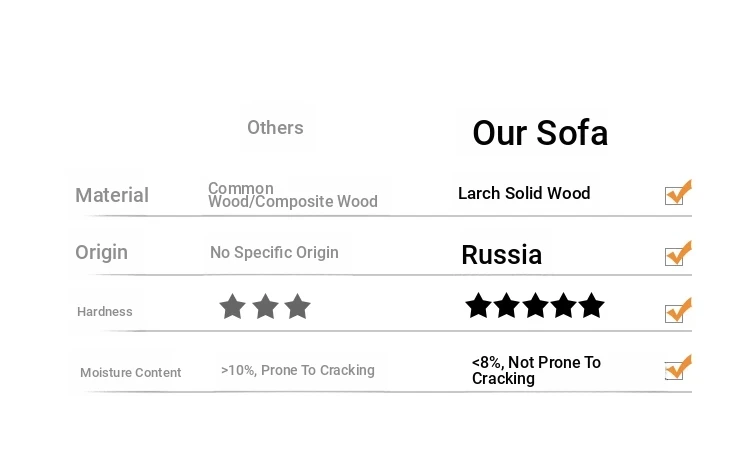This screenshot has height=474, width=750.
Task: Click the 'Russia' origin value
Action: click(x=501, y=255)
